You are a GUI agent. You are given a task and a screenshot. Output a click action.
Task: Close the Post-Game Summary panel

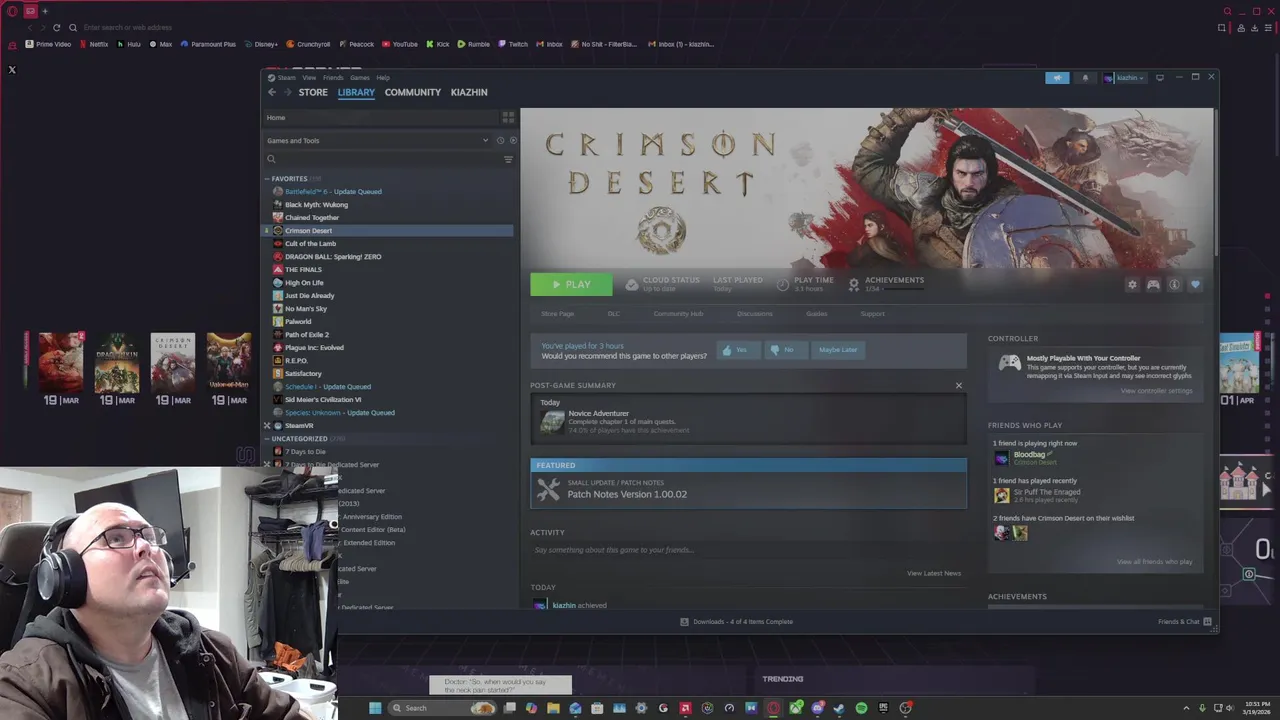coord(958,385)
